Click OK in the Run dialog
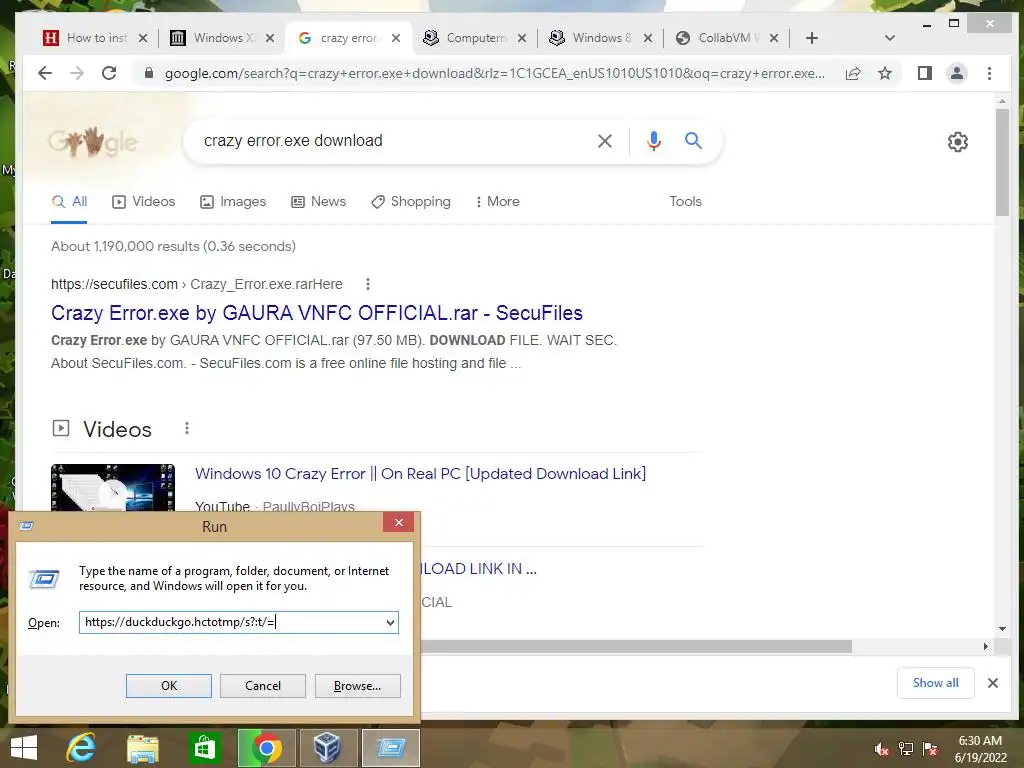The width and height of the screenshot is (1024, 768). coord(168,686)
